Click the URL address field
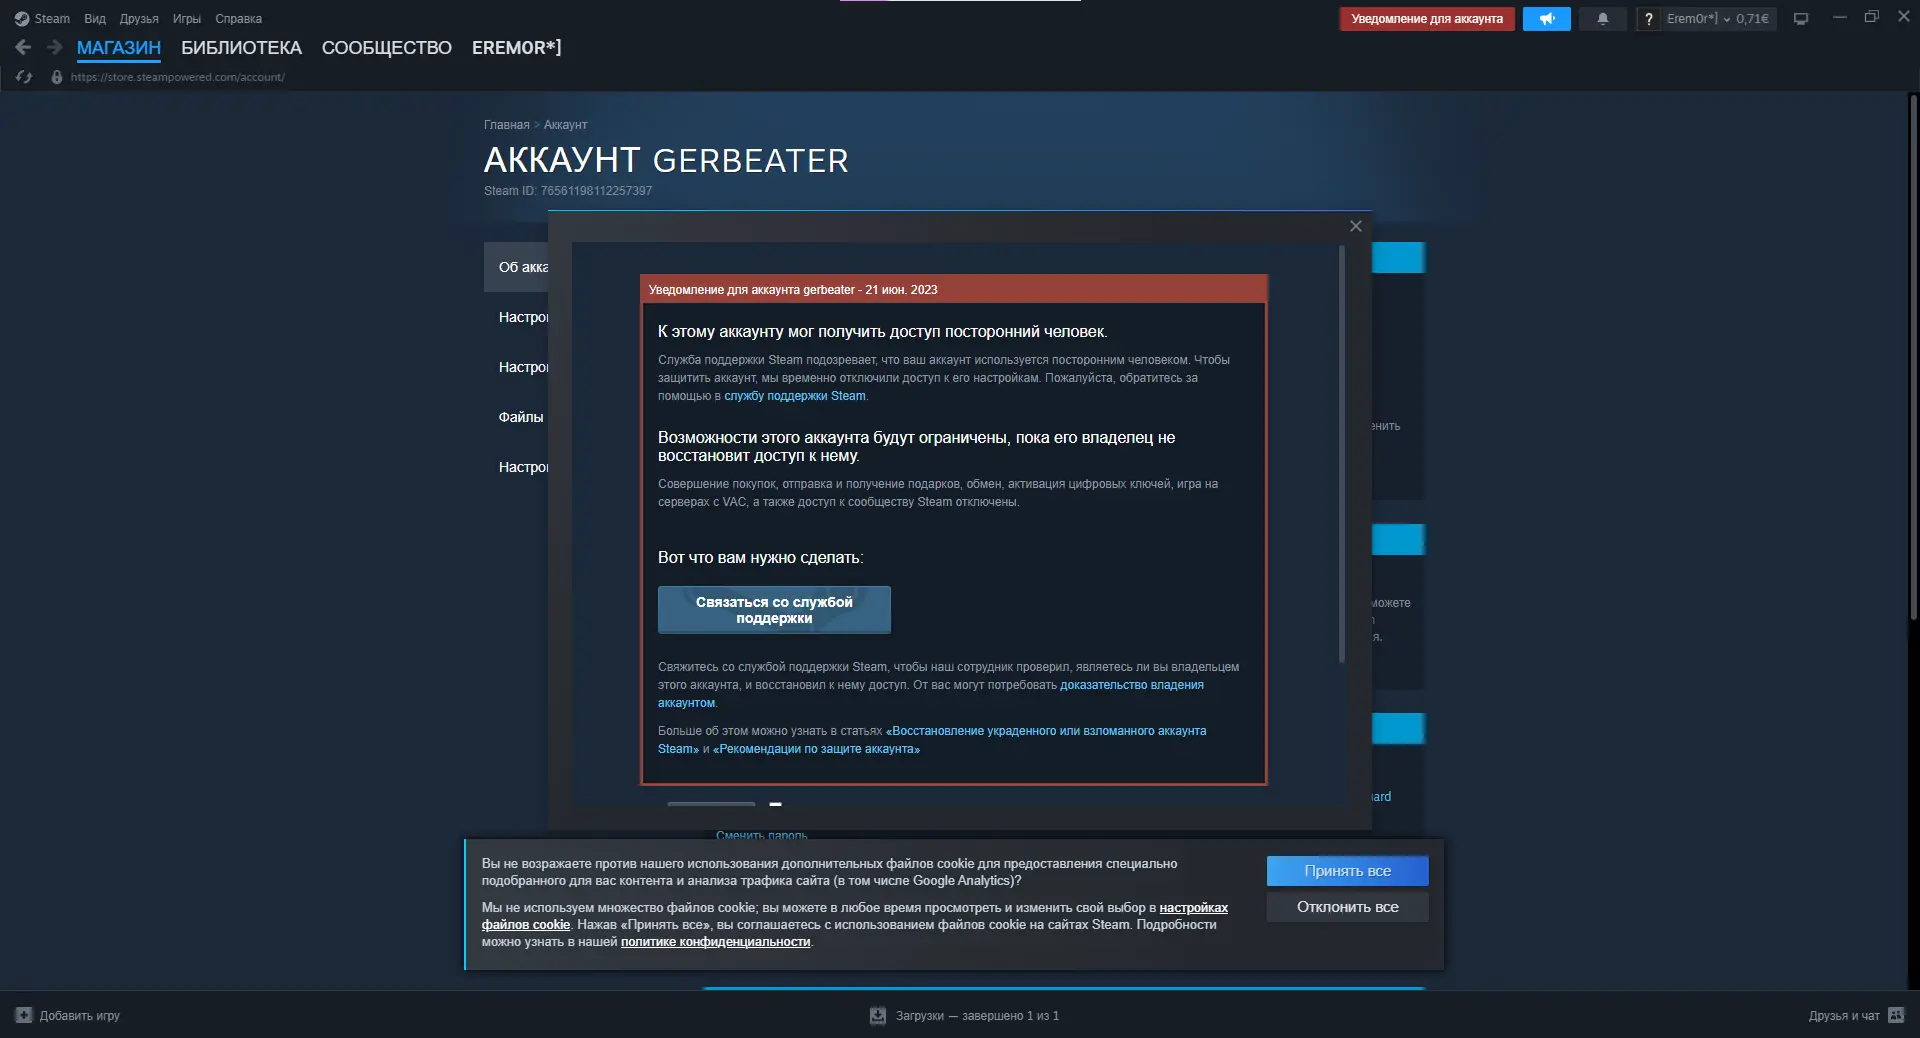Viewport: 1920px width, 1038px height. tap(177, 77)
